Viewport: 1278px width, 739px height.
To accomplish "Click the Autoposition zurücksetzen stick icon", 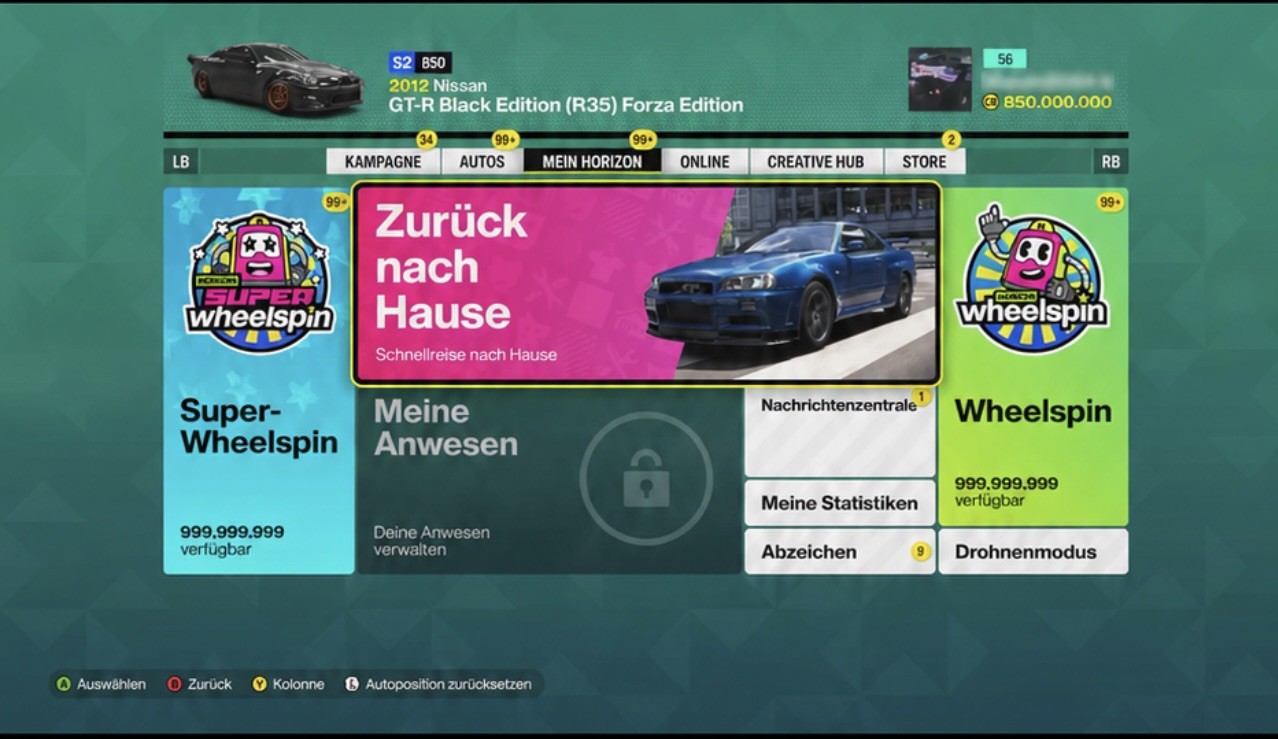I will pyautogui.click(x=352, y=684).
